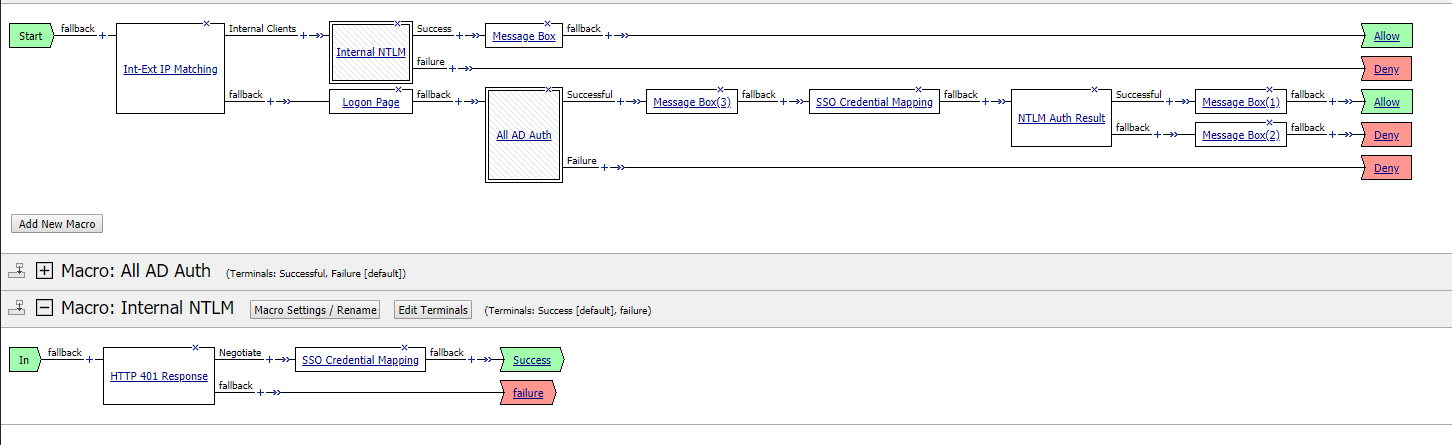
Task: Click the Edit Terminals button
Action: tap(433, 310)
